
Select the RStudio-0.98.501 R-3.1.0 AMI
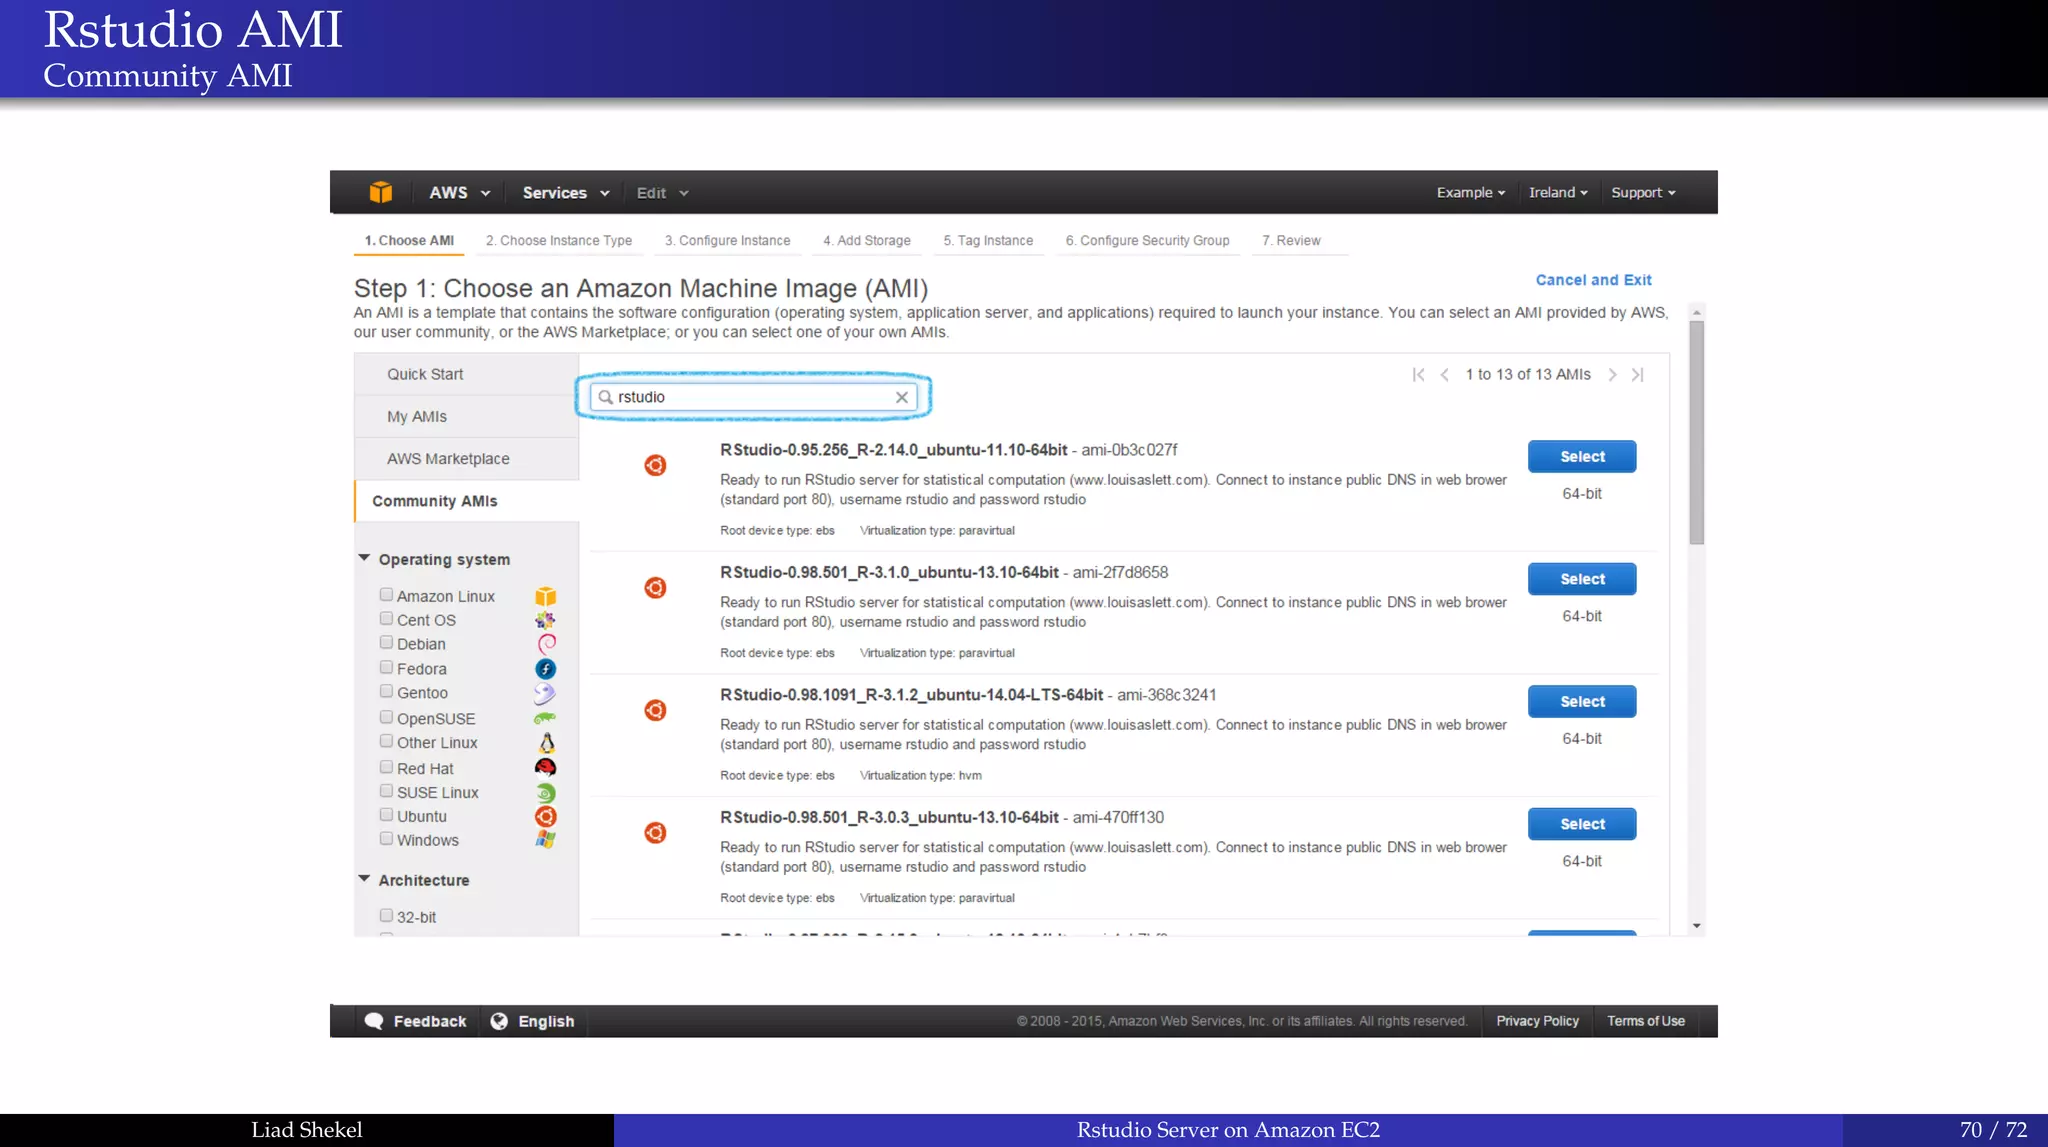pos(1582,579)
